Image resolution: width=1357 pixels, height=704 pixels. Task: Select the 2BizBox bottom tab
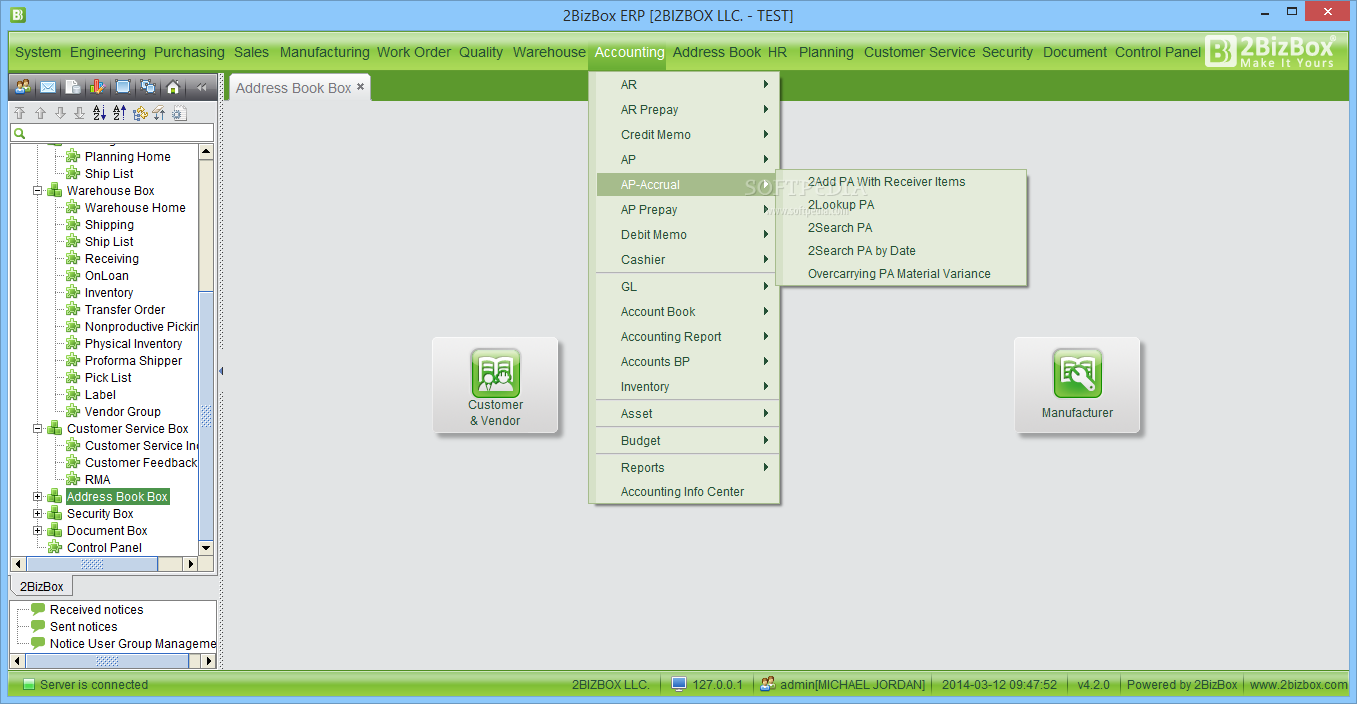click(x=42, y=587)
